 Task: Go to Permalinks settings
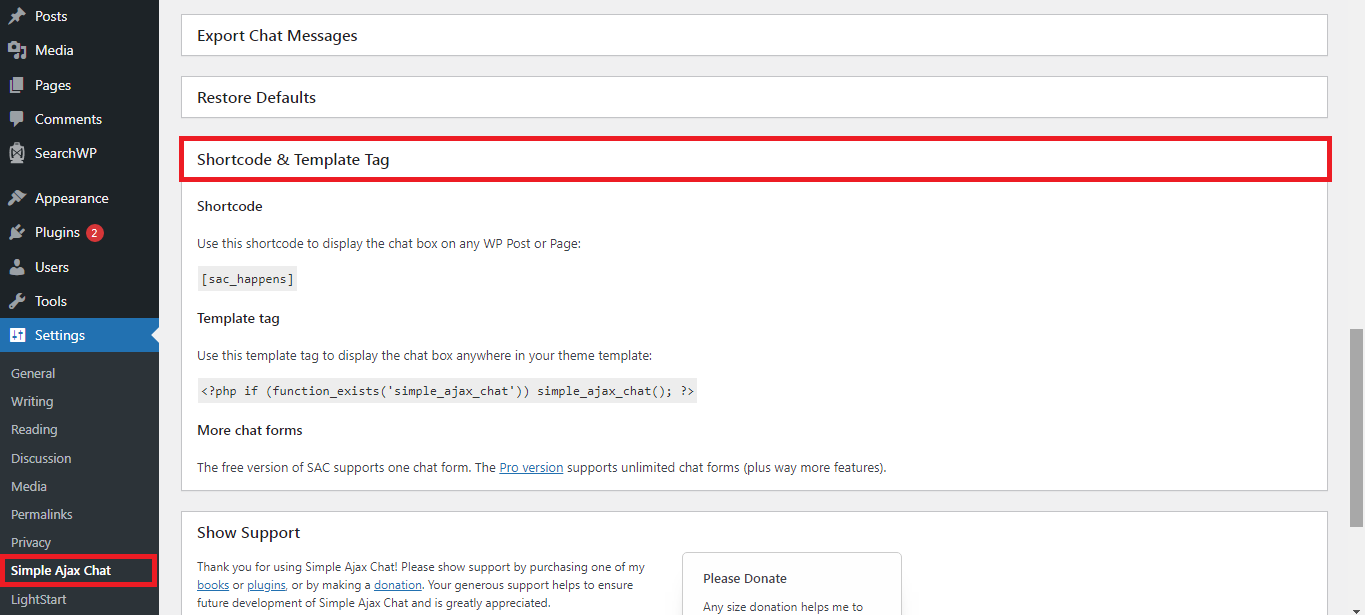pos(42,514)
